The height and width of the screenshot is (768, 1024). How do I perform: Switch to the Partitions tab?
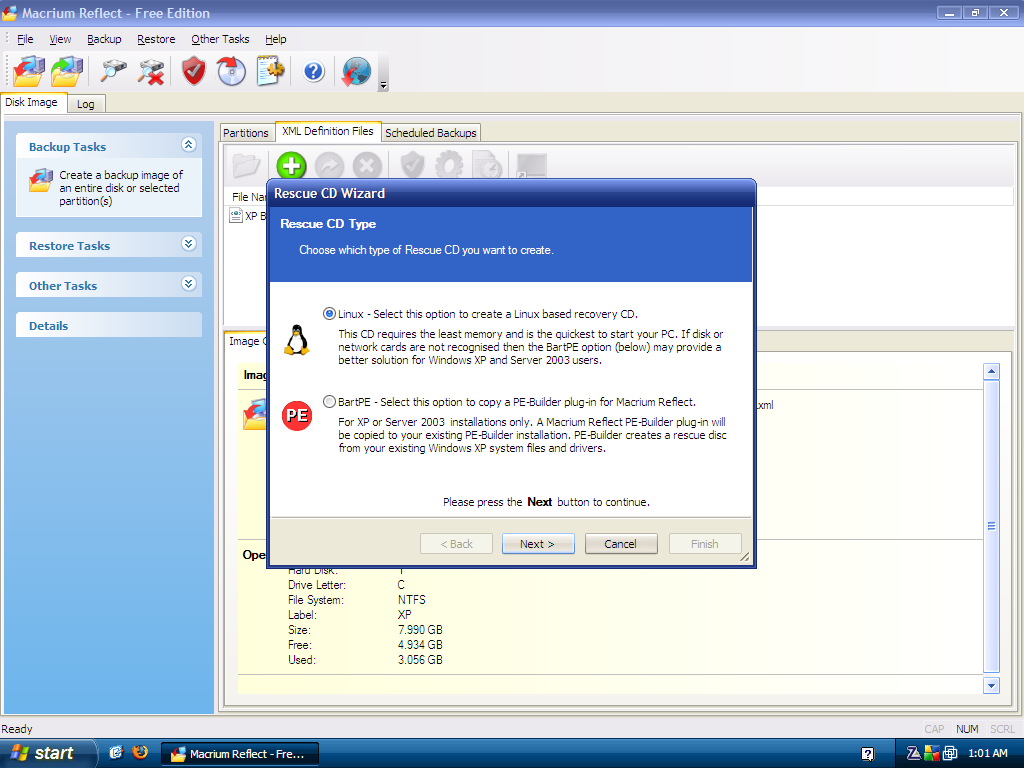point(246,133)
